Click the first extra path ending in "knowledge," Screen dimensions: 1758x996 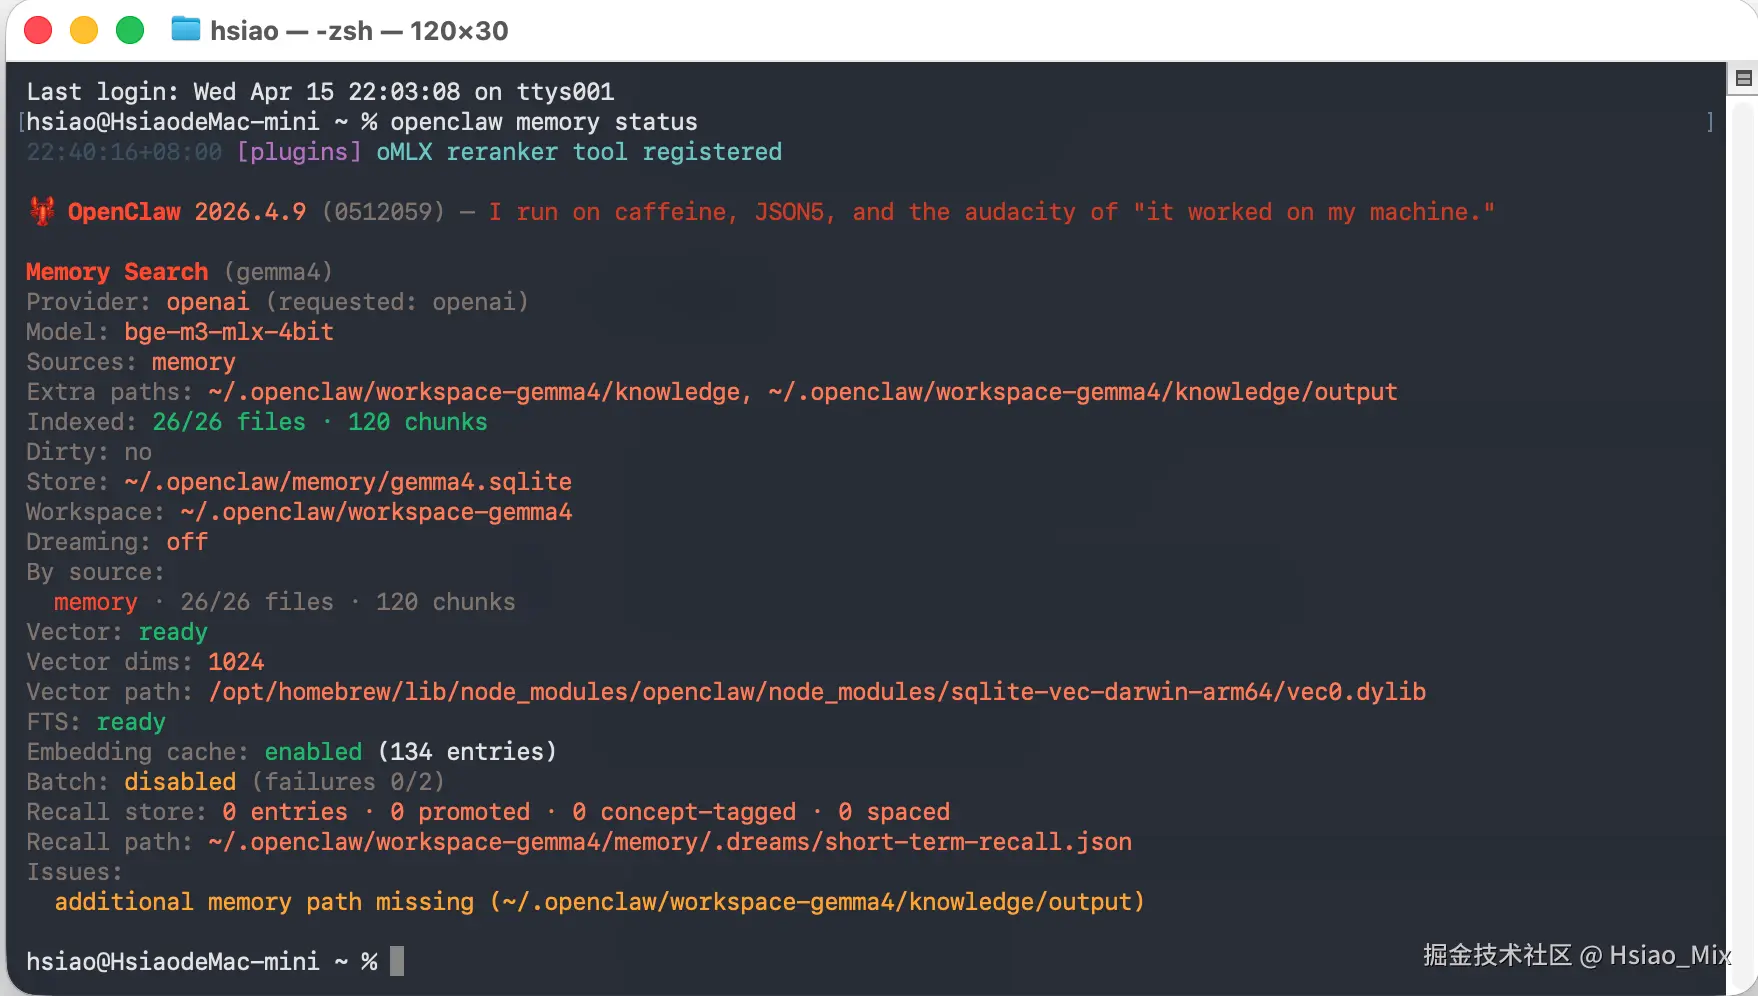(481, 392)
